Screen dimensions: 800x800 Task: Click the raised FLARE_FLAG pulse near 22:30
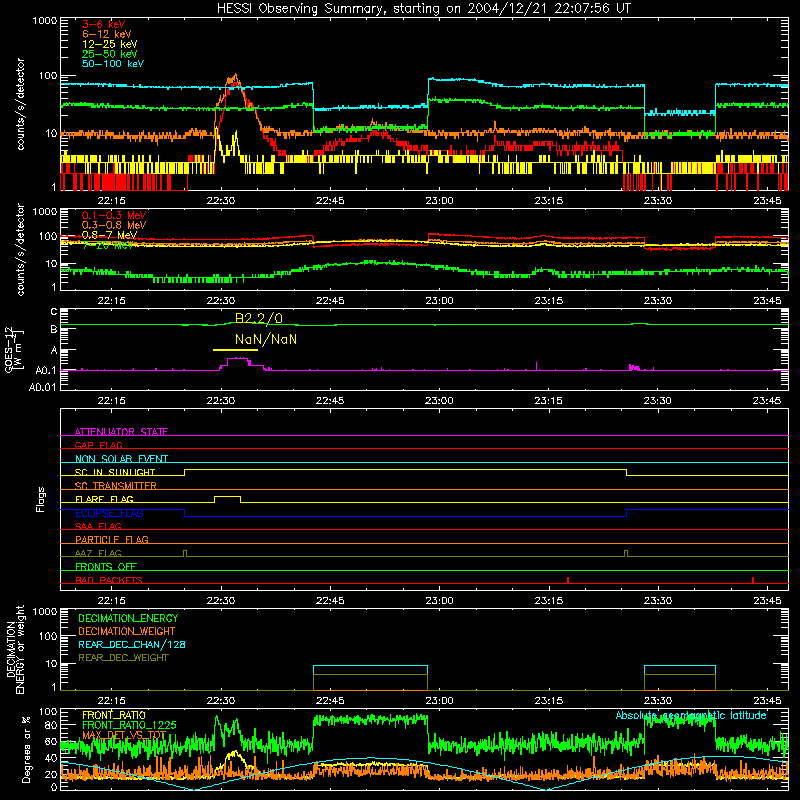228,498
